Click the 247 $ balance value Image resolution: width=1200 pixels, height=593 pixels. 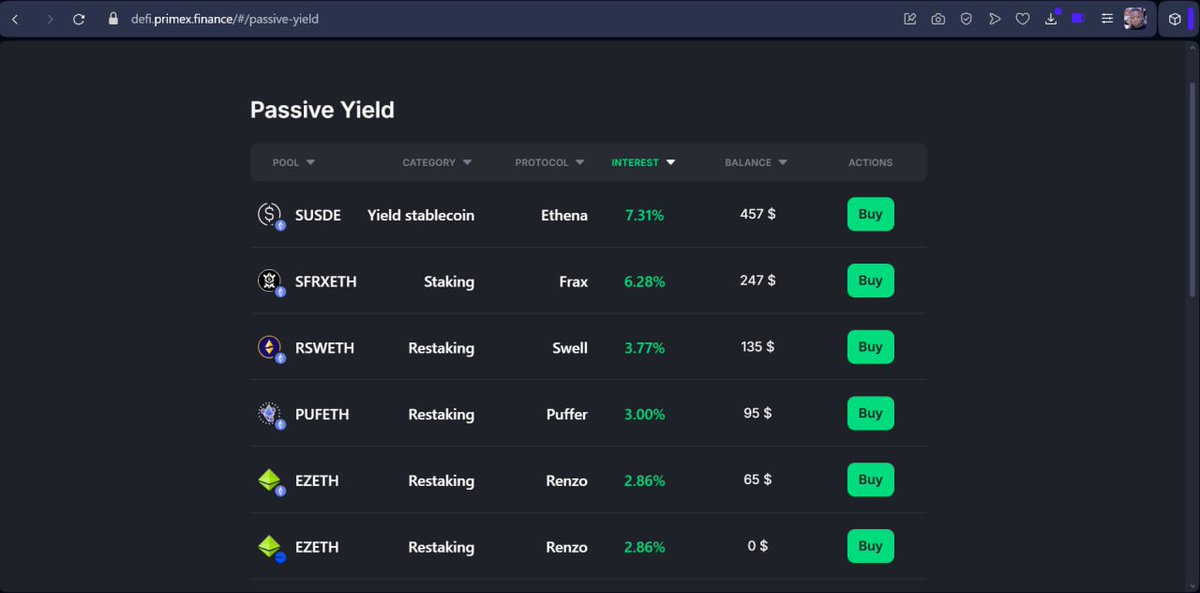[x=757, y=280]
